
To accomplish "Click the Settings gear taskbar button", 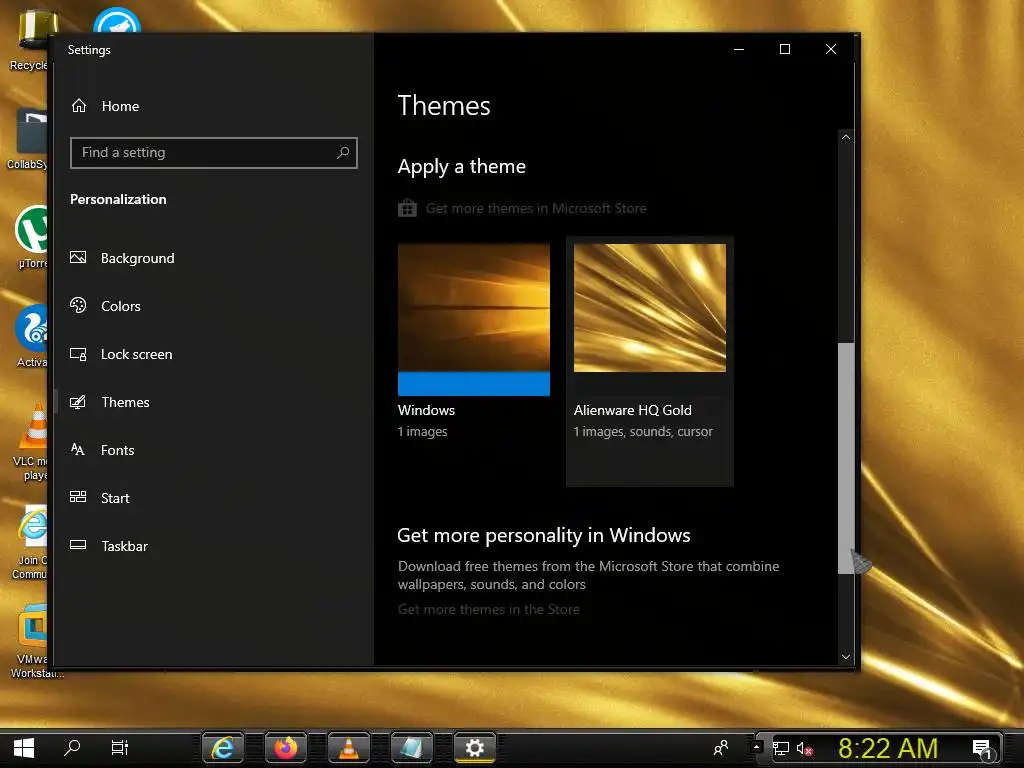I will (475, 748).
